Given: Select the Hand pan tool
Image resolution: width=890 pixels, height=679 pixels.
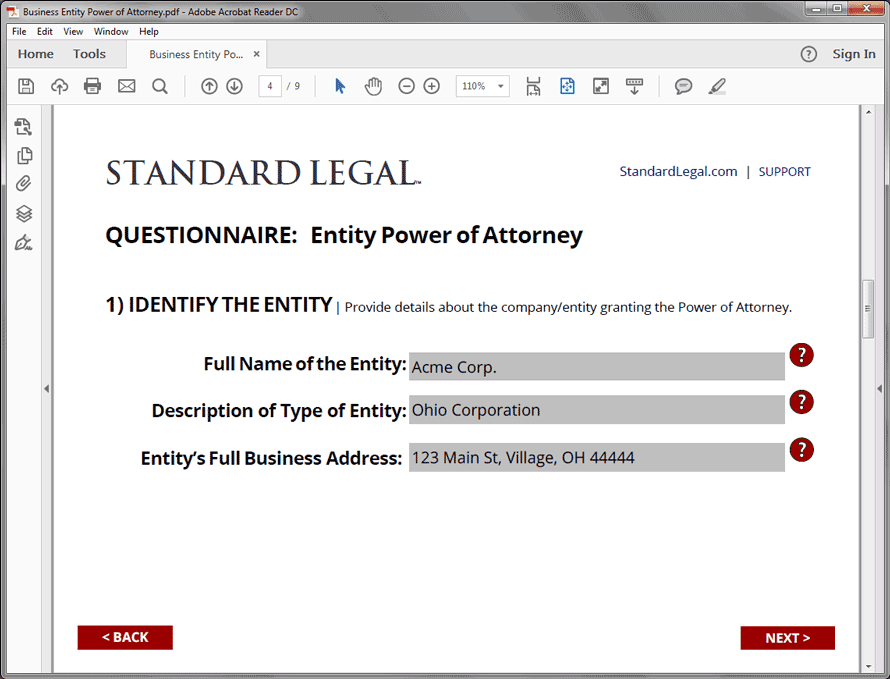Looking at the screenshot, I should tap(373, 86).
